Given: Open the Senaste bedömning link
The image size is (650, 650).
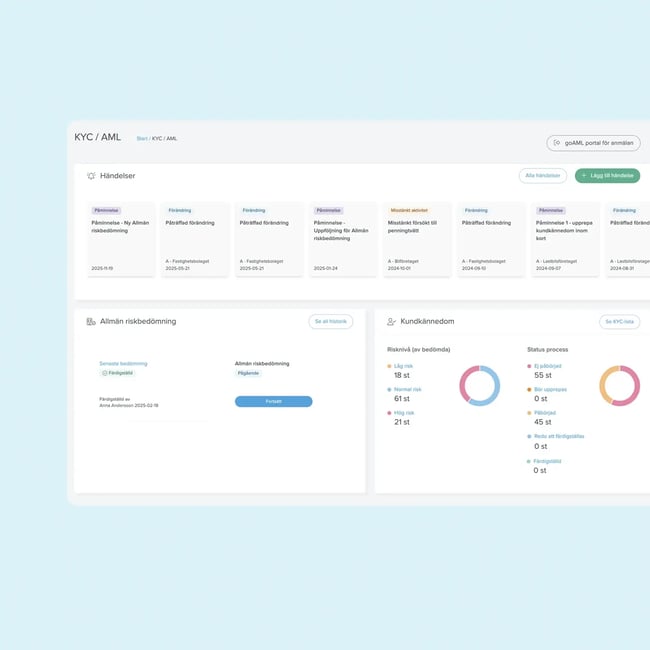Looking at the screenshot, I should point(123,364).
